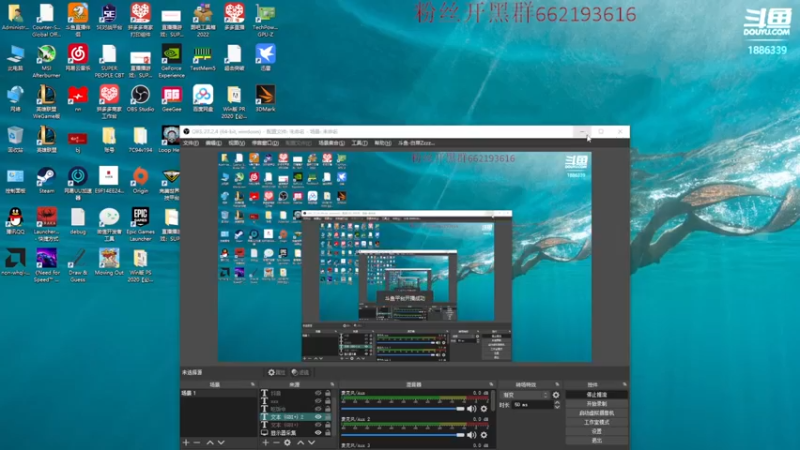Lock the unnumbered 文本 (GDI+) source

[x=328, y=424]
